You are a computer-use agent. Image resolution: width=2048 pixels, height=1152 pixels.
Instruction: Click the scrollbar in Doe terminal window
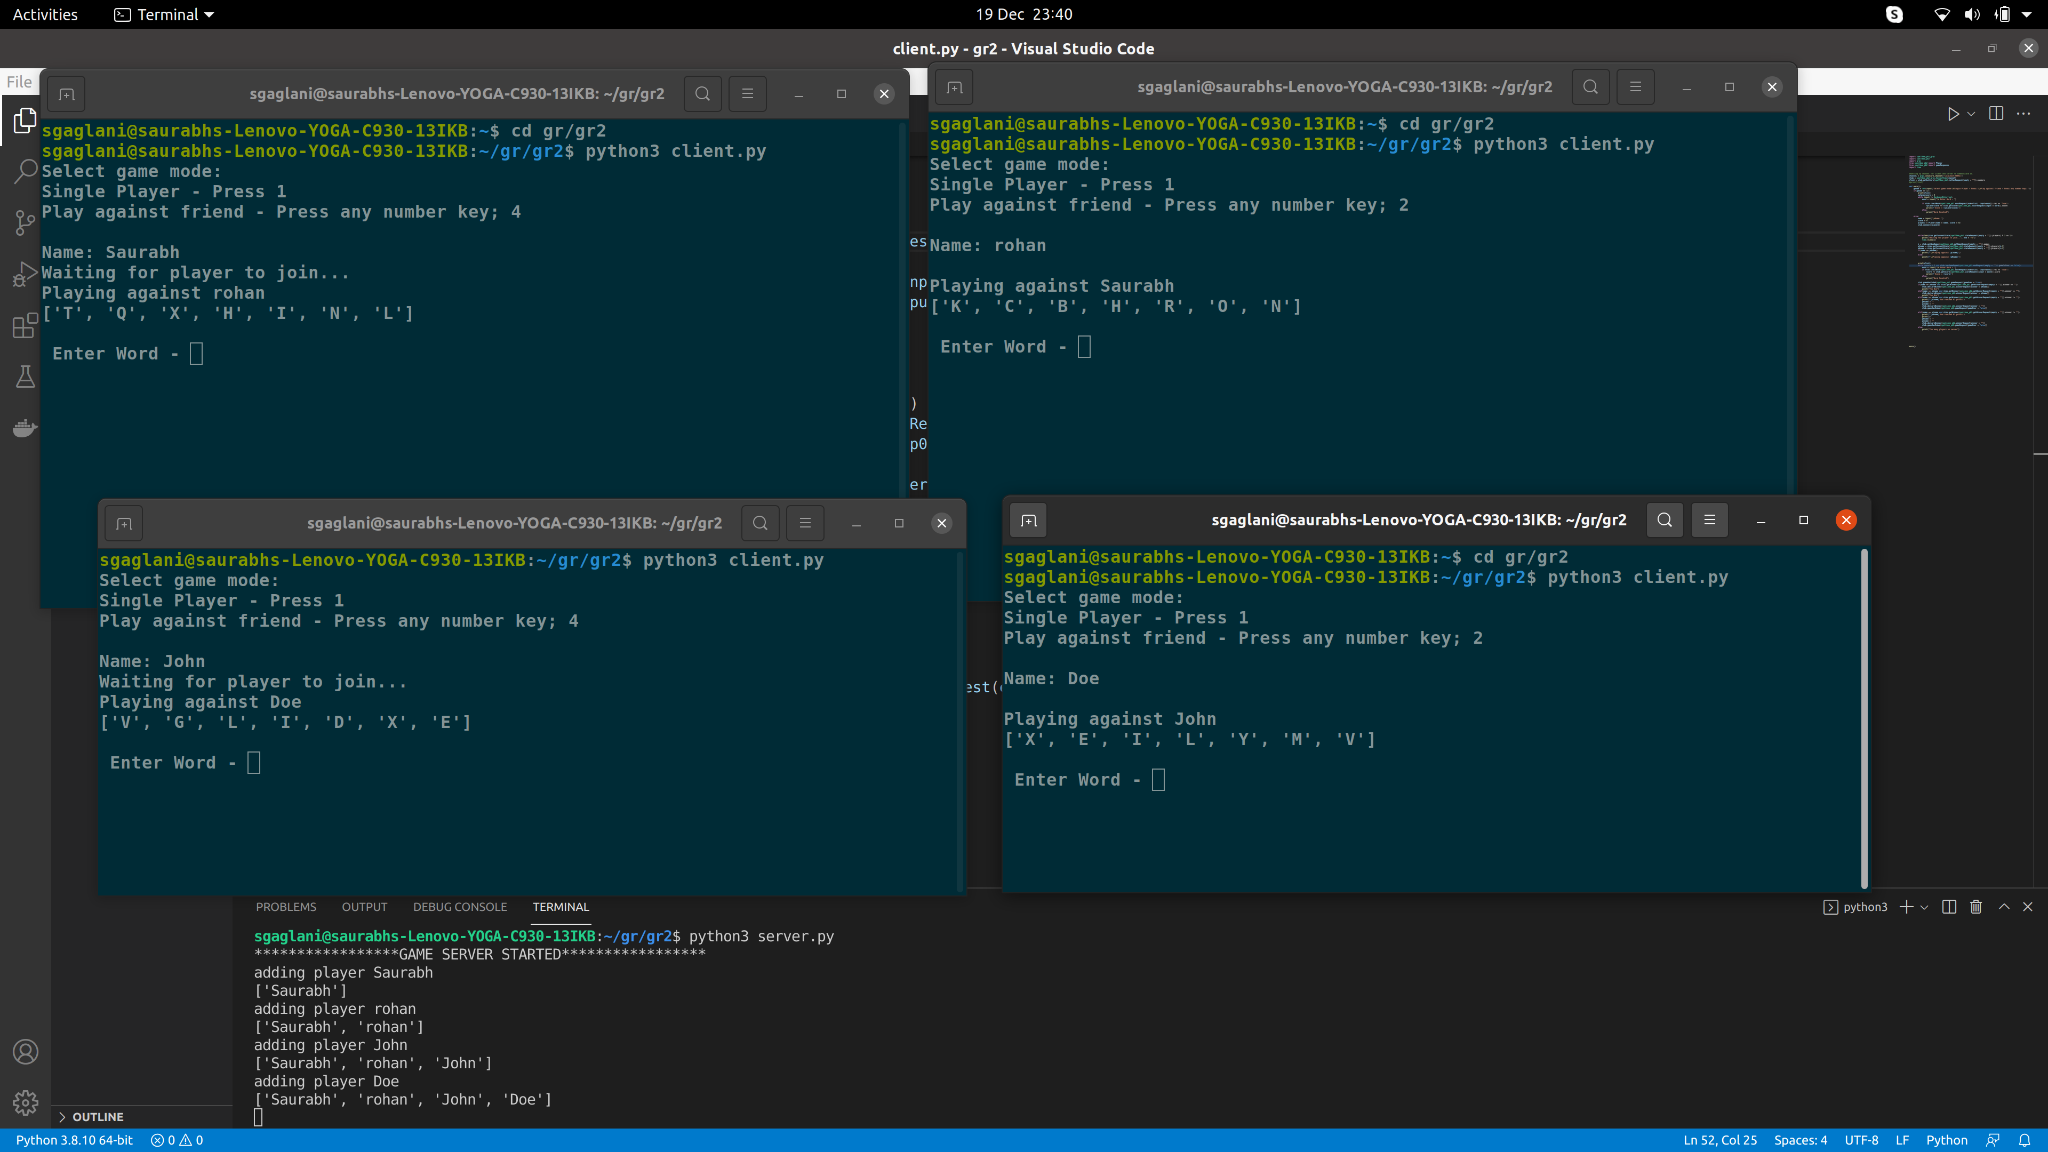click(1864, 718)
